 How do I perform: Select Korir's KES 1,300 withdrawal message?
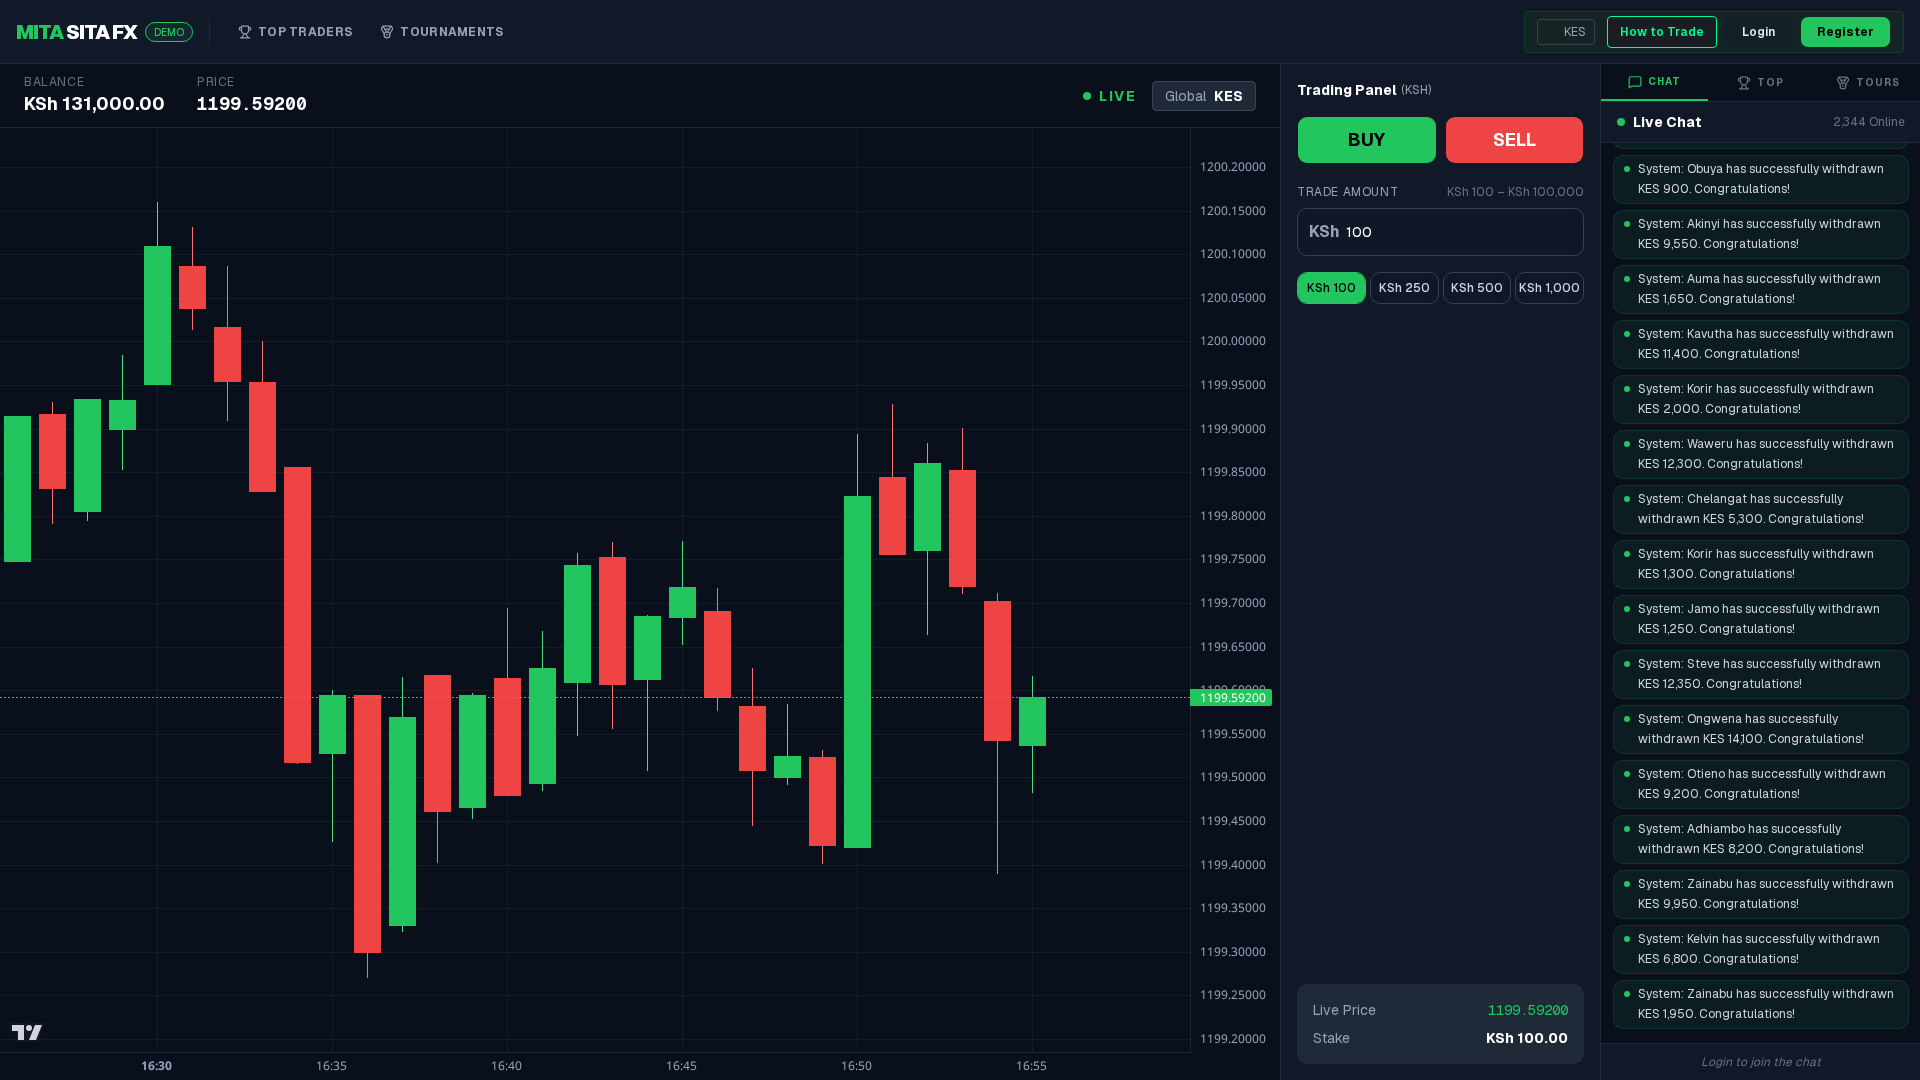(1761, 564)
